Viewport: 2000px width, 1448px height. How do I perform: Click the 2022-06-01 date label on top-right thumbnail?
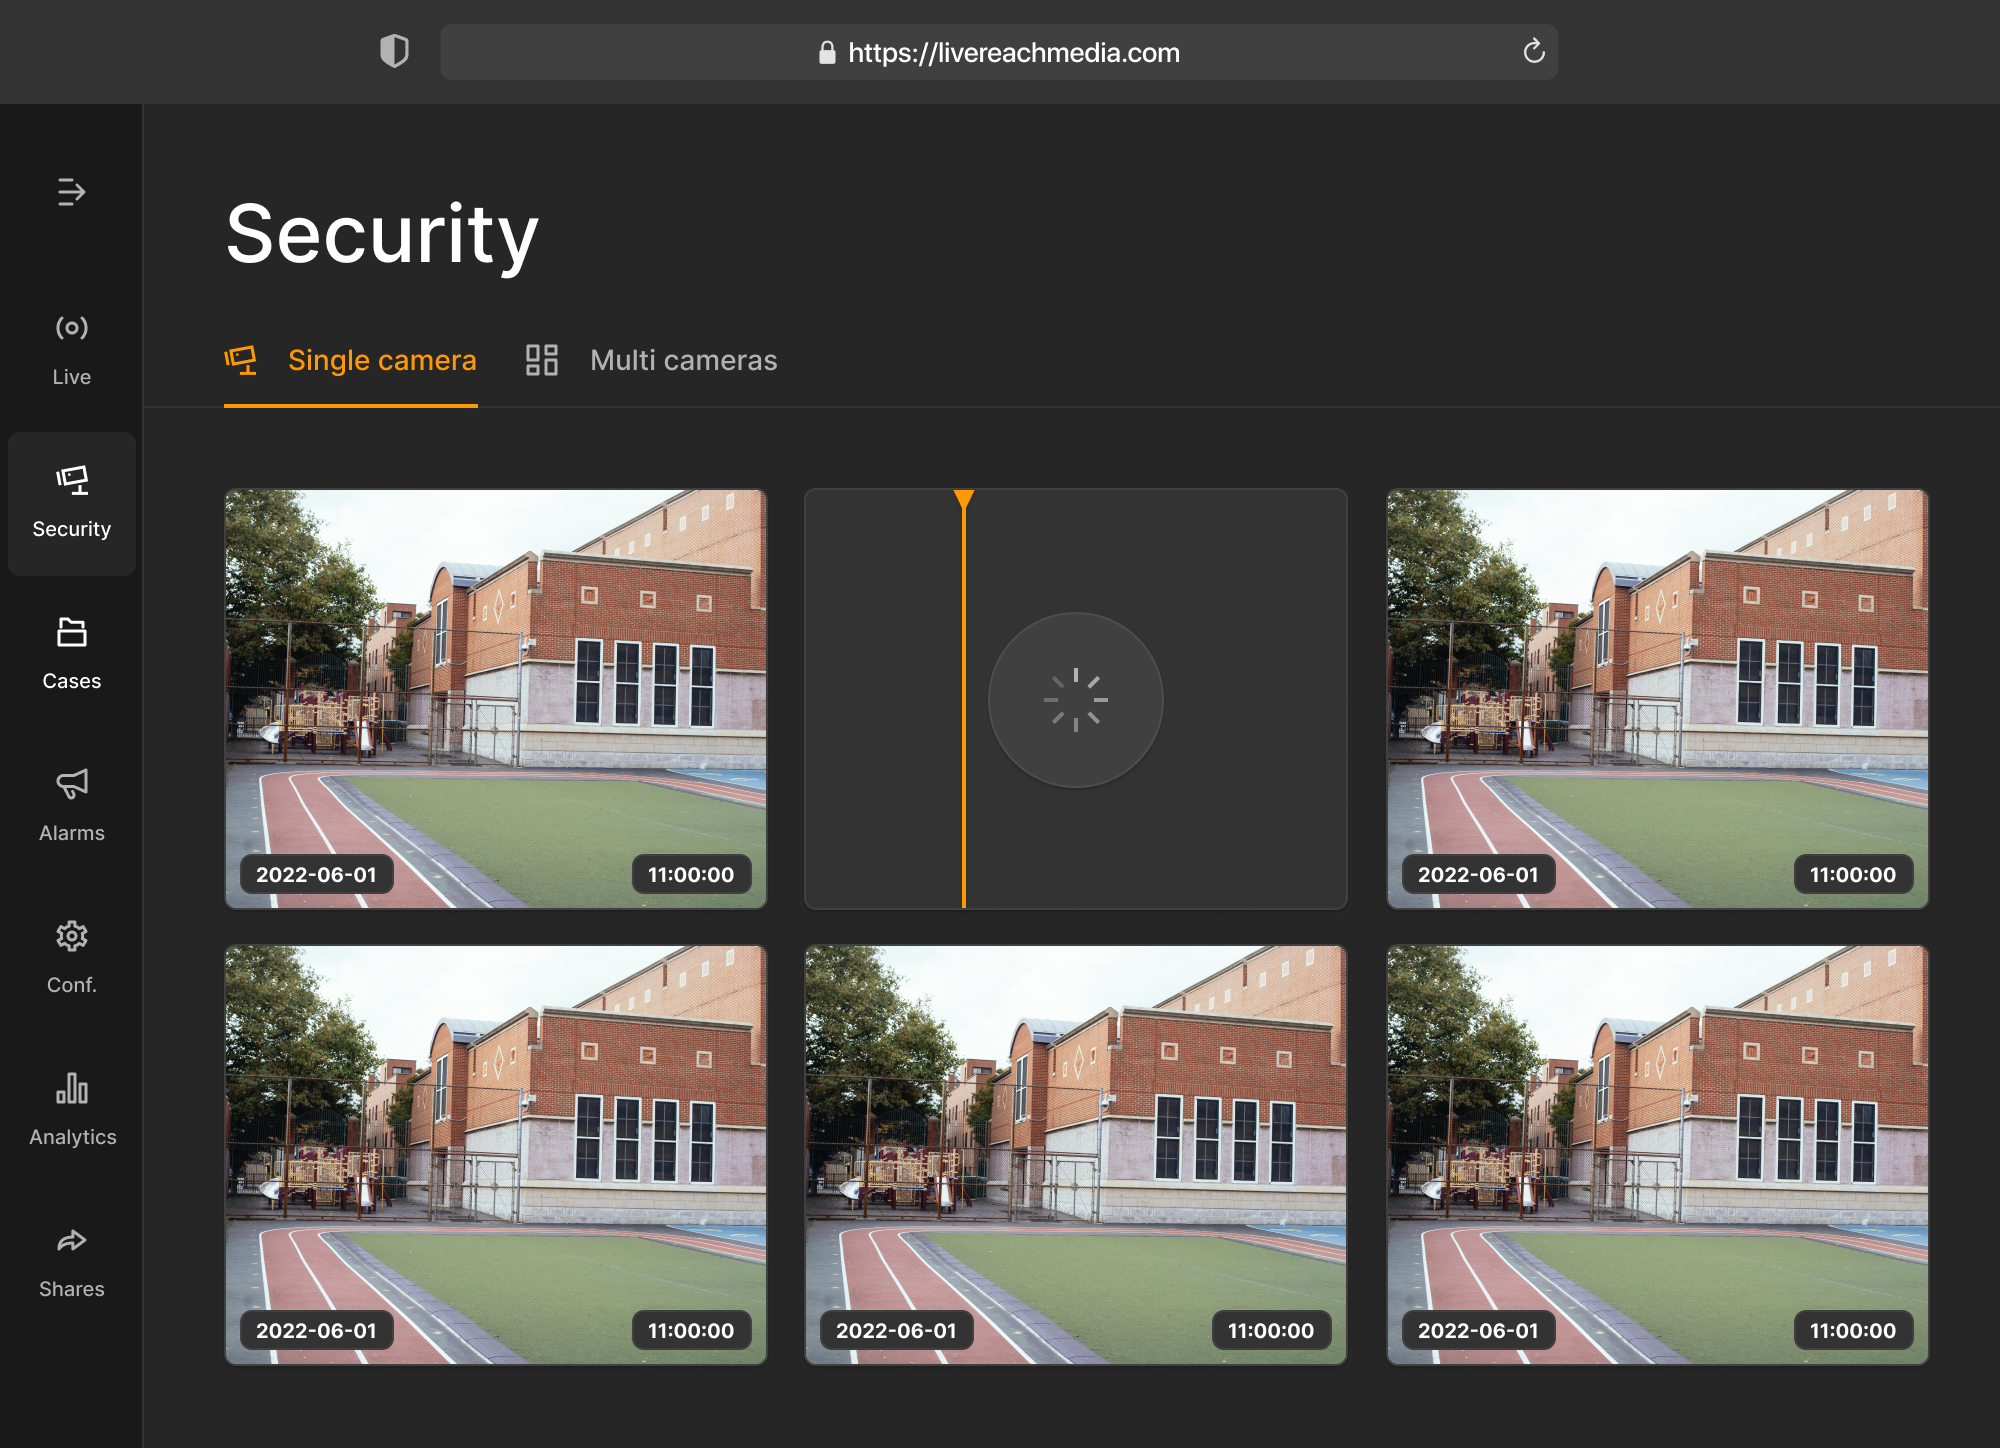coord(1478,874)
